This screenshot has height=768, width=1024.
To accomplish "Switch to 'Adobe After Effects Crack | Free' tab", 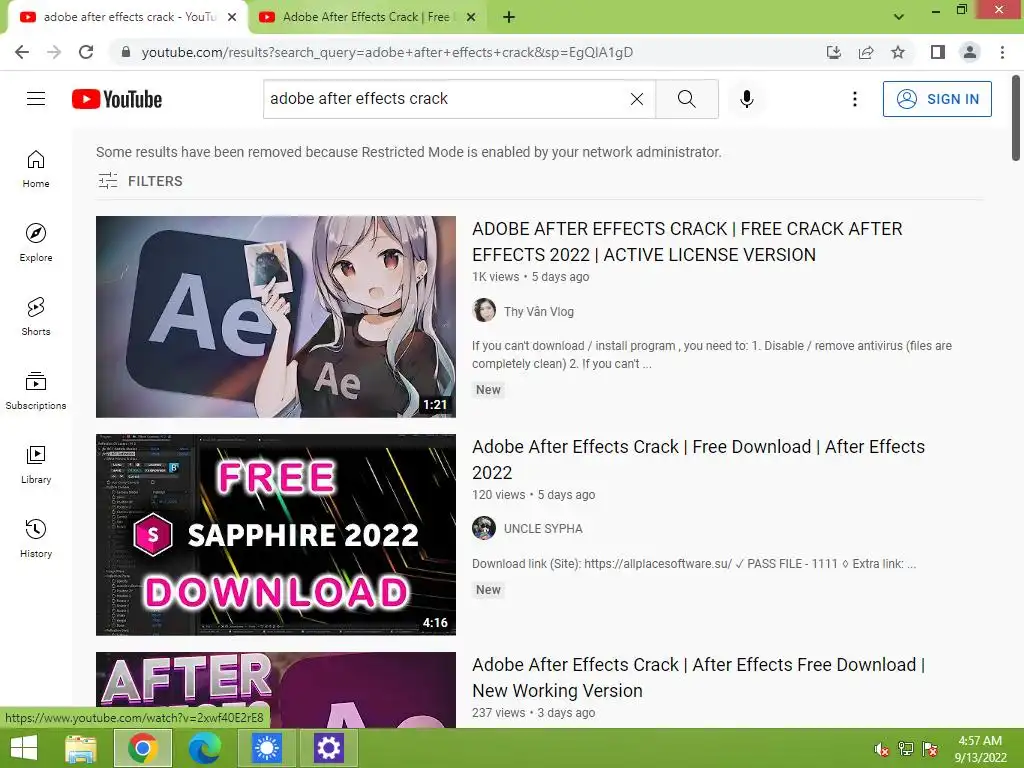I will (x=367, y=17).
